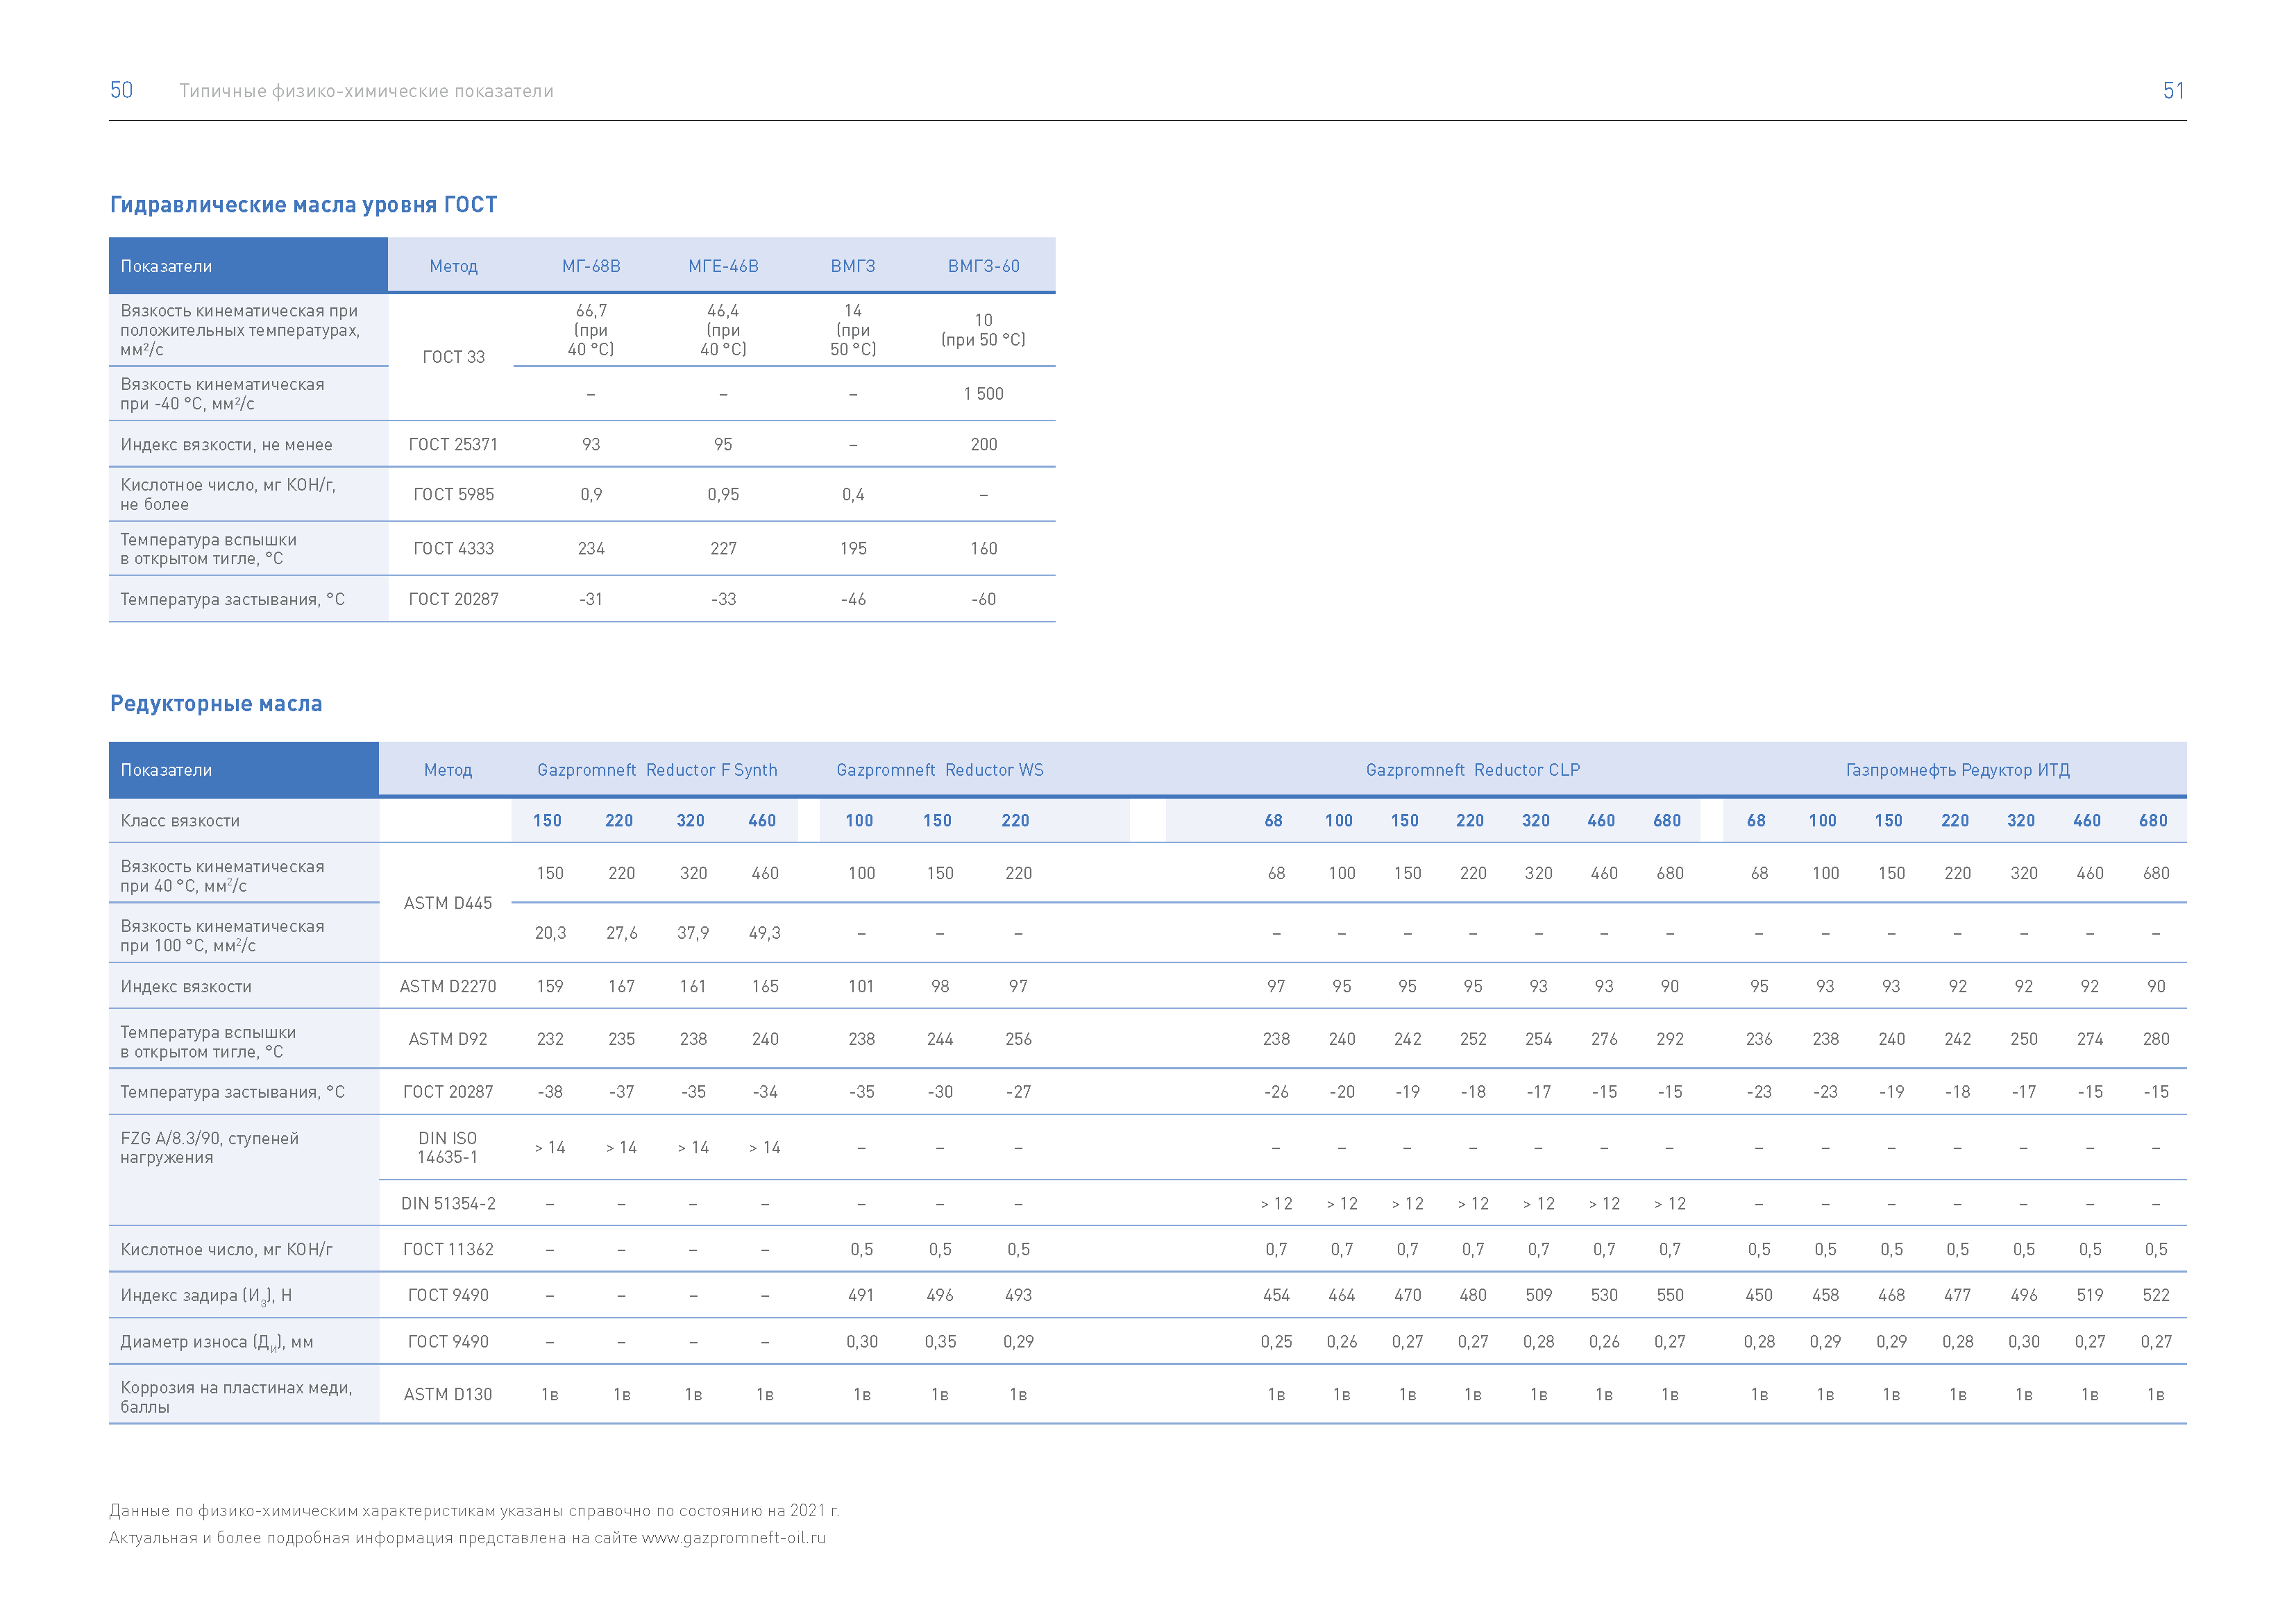Click the row label "Индекс задира"
The image size is (2296, 1623).
coord(206,1296)
